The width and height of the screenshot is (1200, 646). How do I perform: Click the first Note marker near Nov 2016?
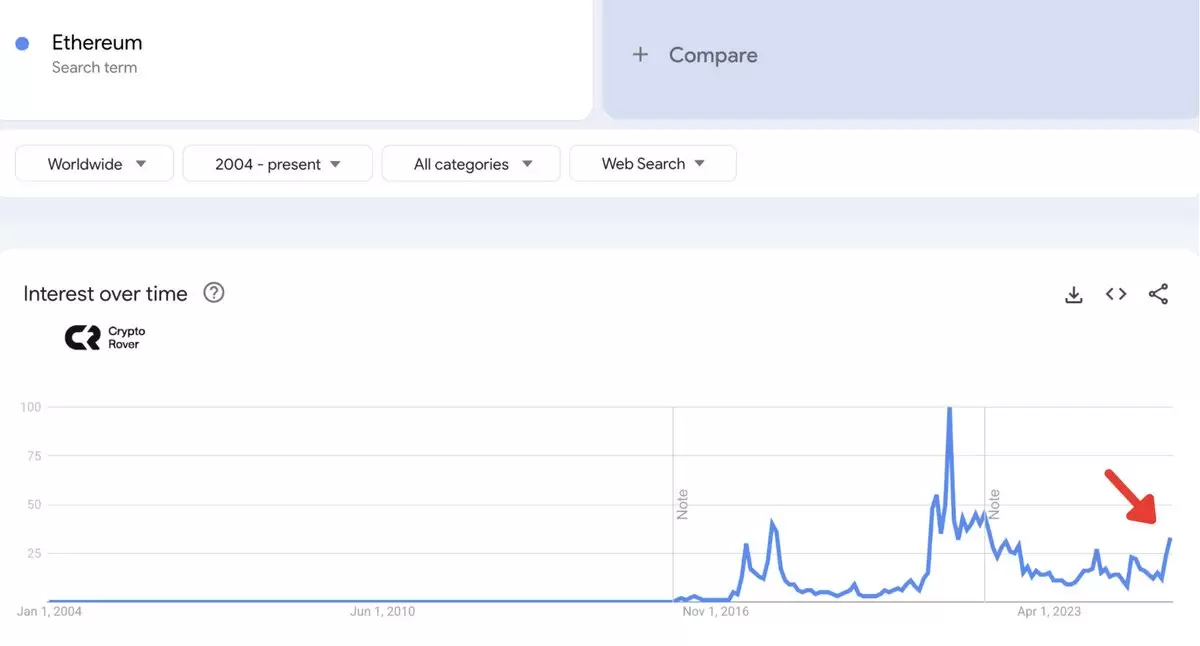(x=683, y=504)
